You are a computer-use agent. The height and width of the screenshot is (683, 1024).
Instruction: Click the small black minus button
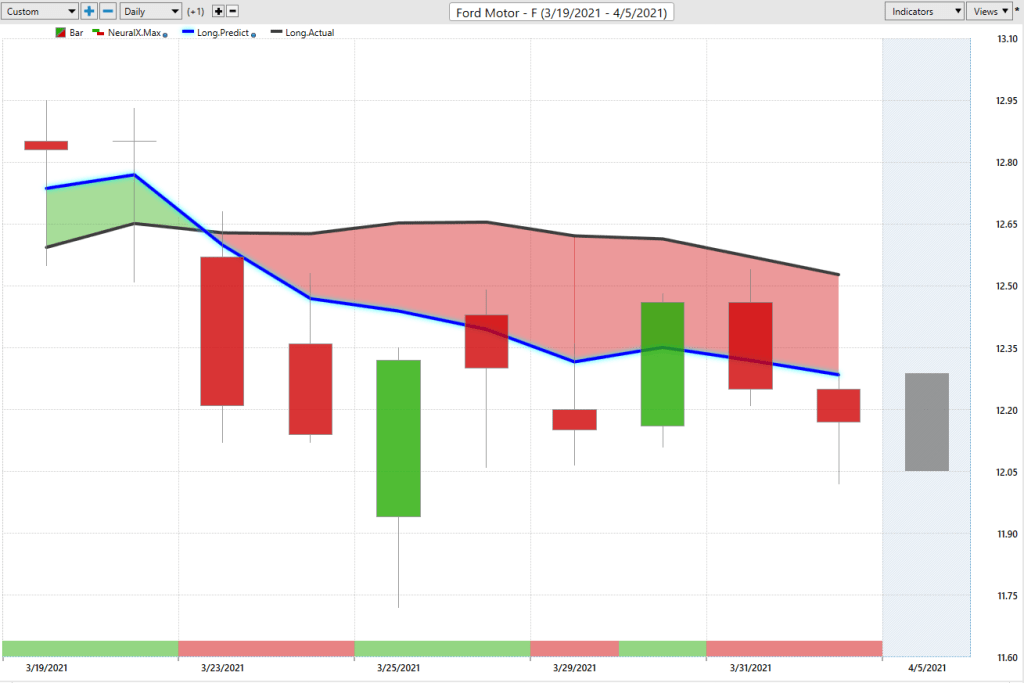232,11
